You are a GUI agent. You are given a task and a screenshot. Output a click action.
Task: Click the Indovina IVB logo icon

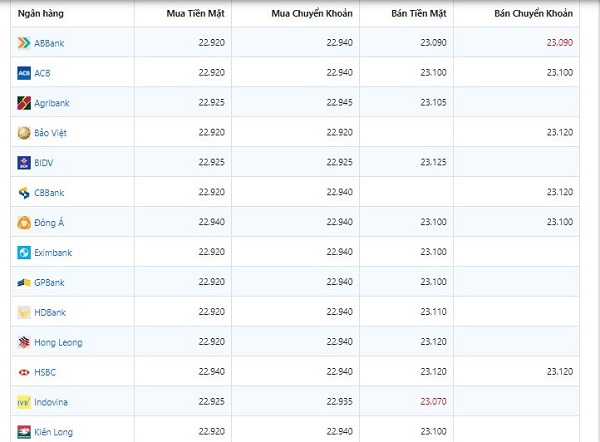[x=24, y=402]
